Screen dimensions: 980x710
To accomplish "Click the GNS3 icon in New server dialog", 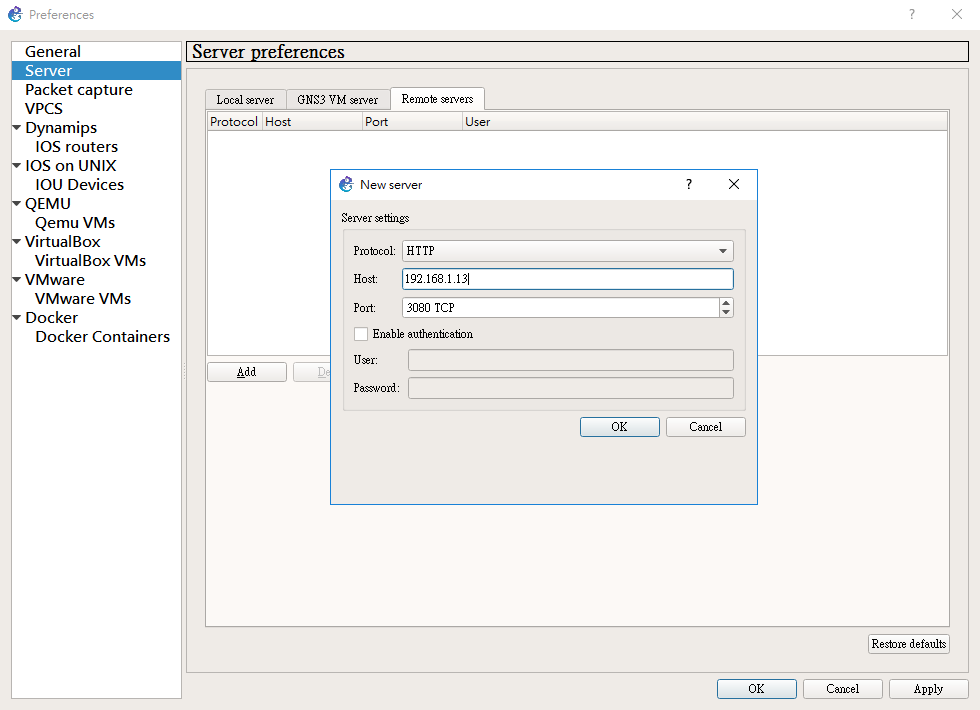I will (x=346, y=184).
